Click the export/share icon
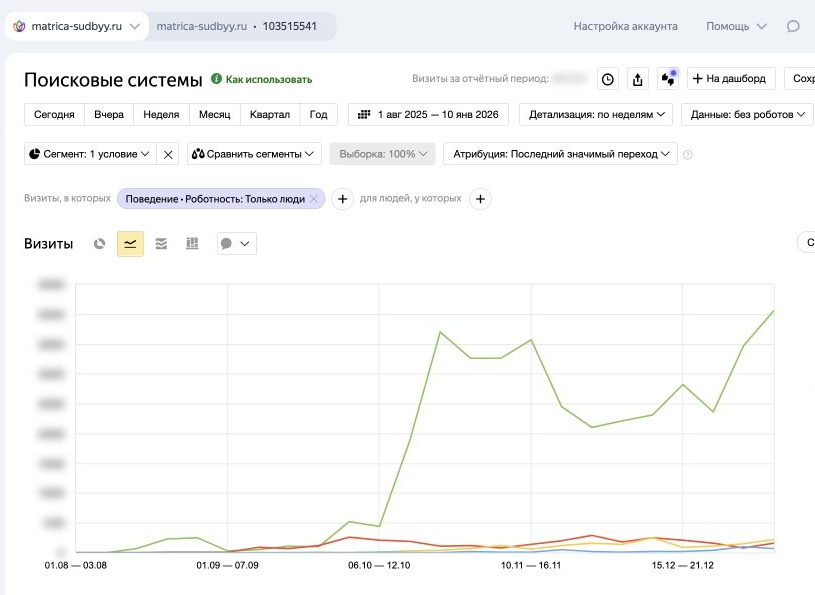The width and height of the screenshot is (815, 595). pos(639,79)
